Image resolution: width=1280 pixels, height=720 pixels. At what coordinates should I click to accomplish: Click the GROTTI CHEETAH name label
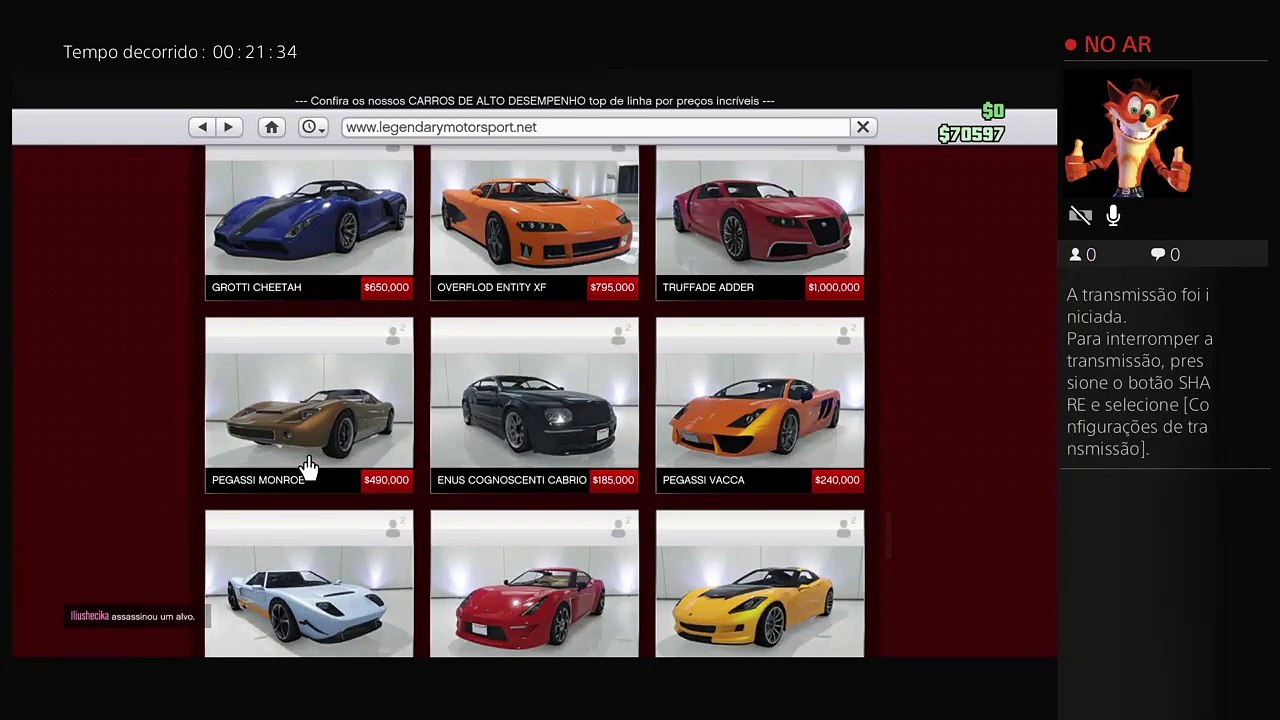256,287
